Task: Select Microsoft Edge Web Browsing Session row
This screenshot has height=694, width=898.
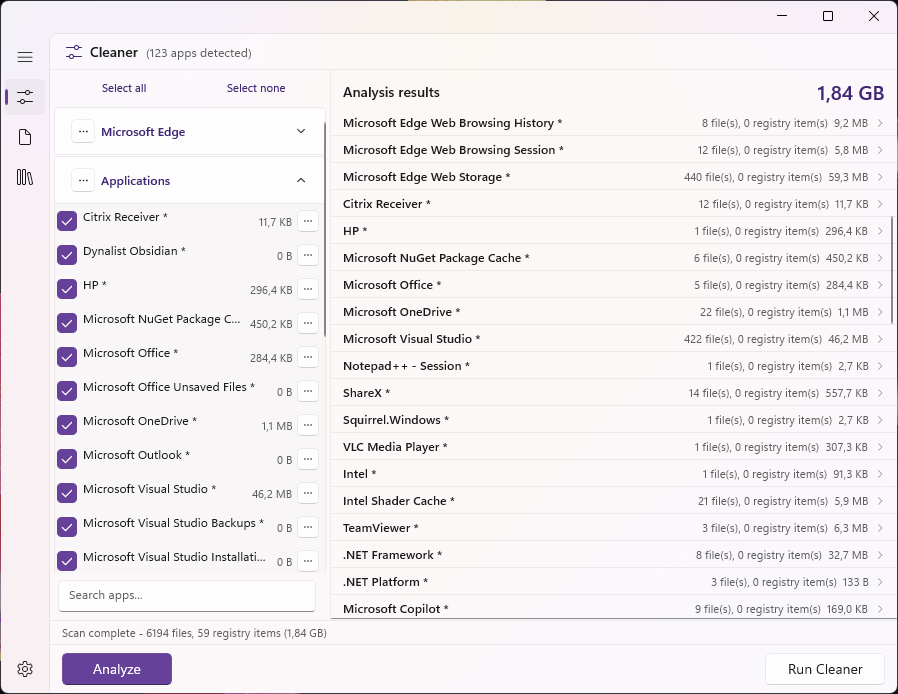Action: click(x=613, y=150)
